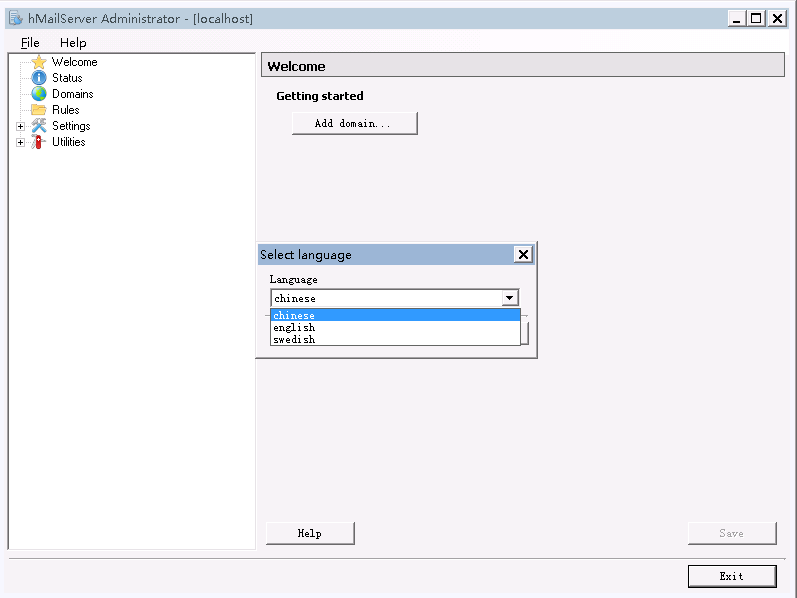Viewport: 797px width, 598px height.
Task: Close the Select language dialog
Action: click(523, 254)
